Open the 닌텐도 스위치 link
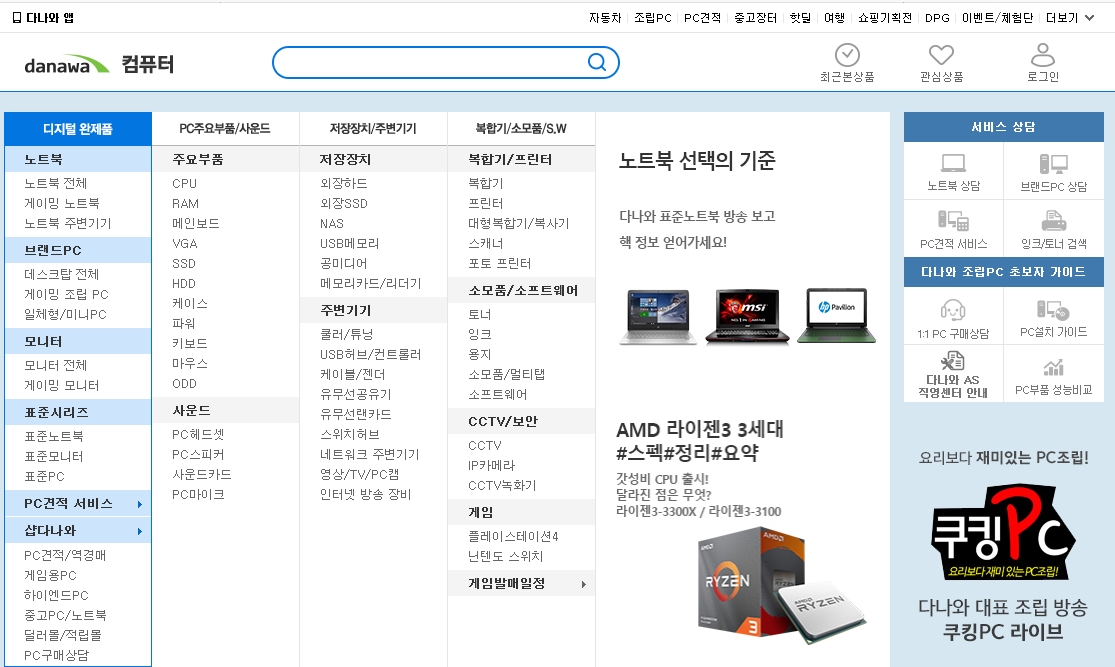The width and height of the screenshot is (1115, 667). pos(505,556)
